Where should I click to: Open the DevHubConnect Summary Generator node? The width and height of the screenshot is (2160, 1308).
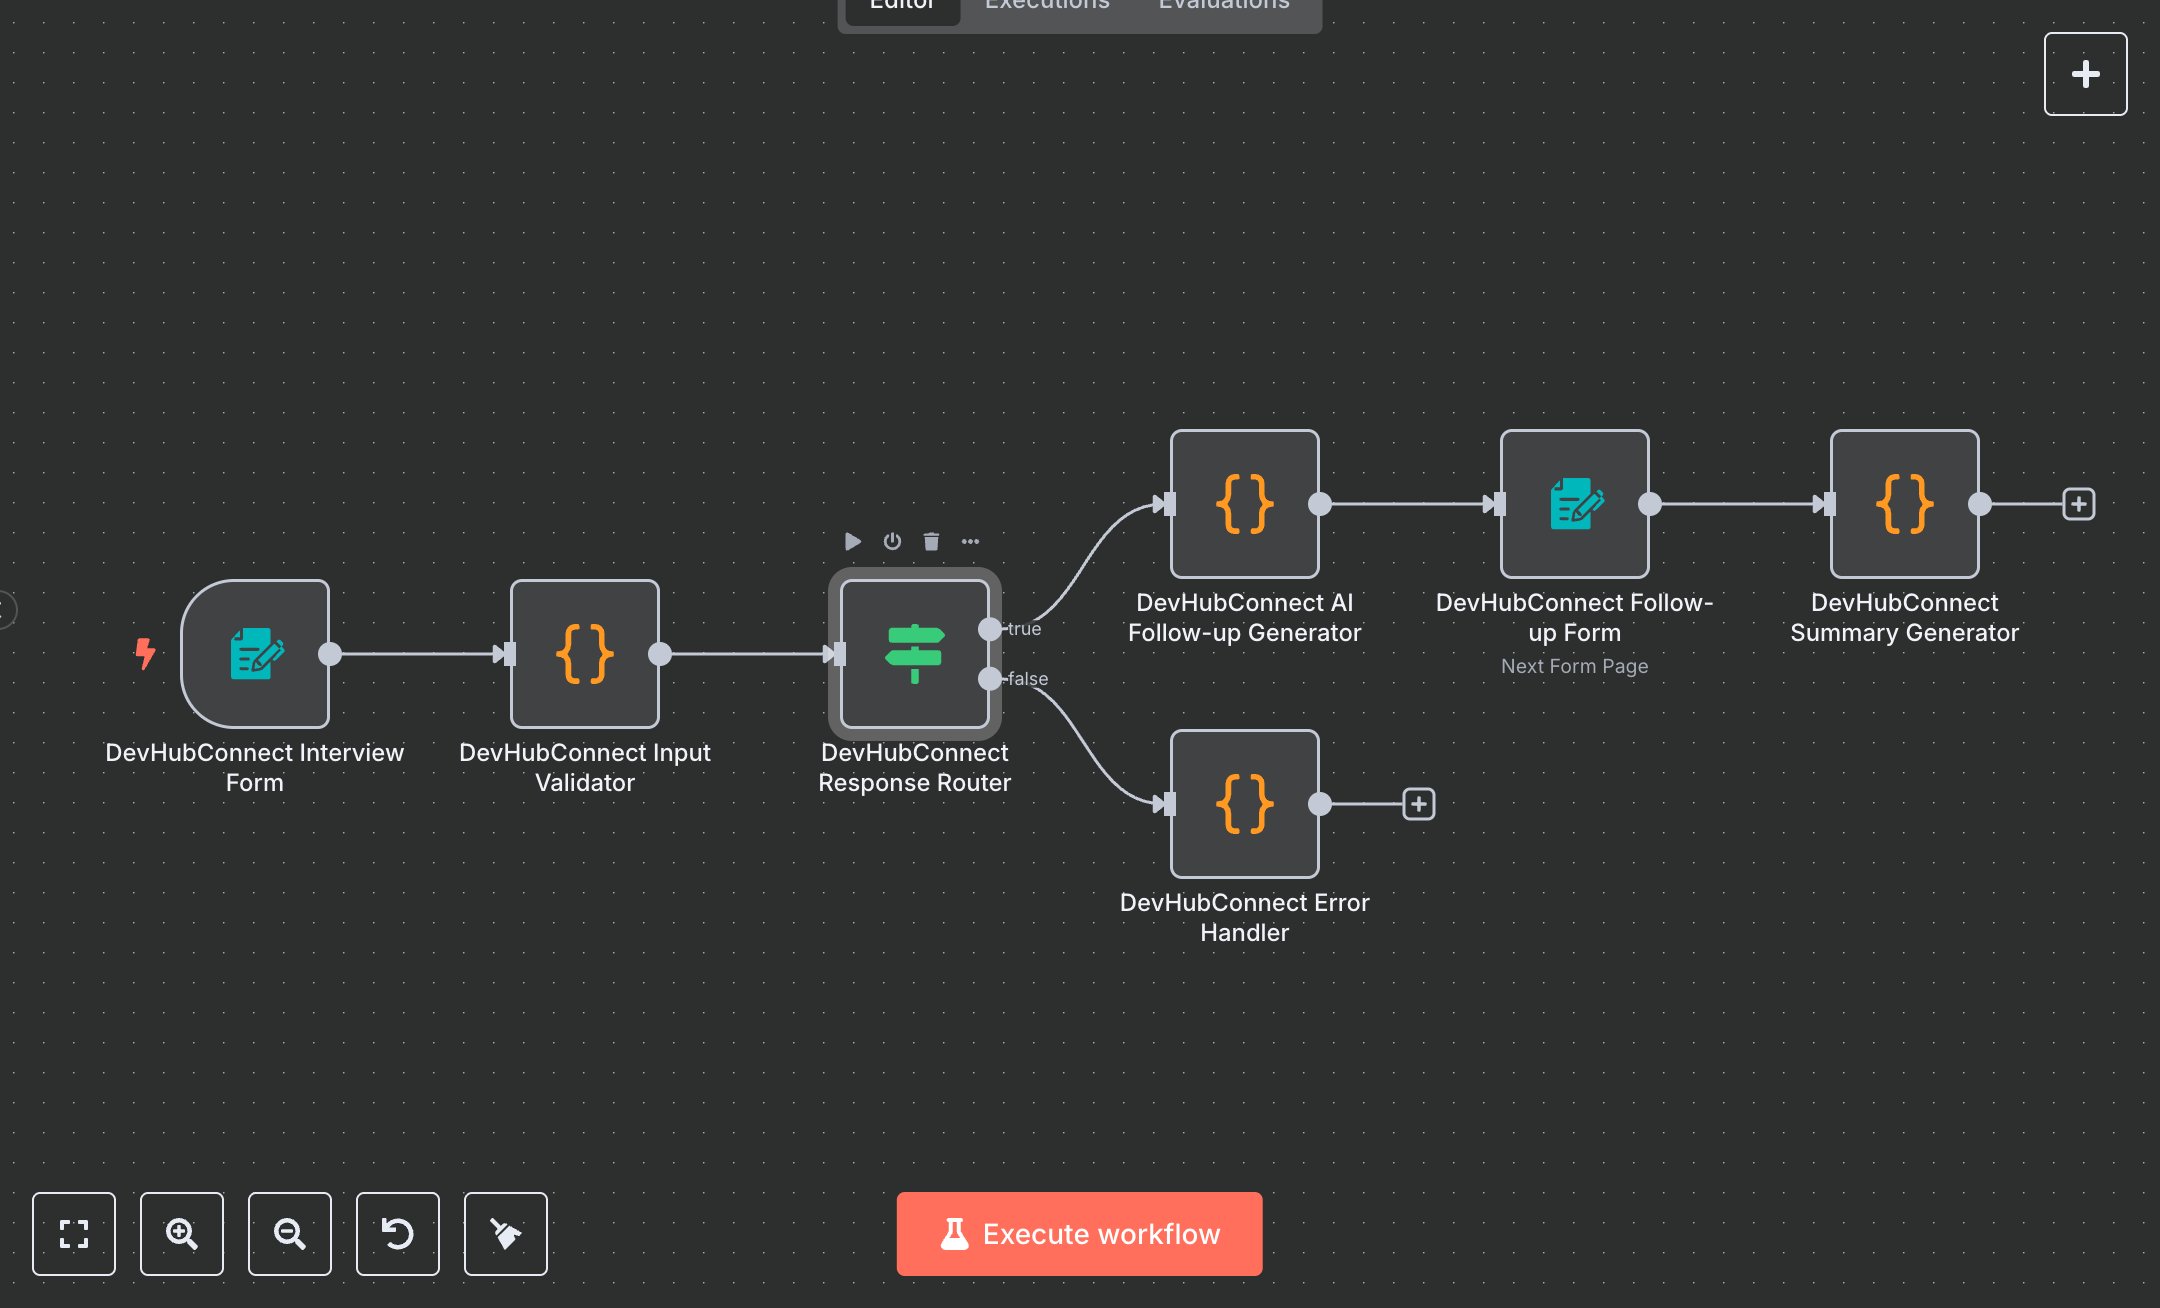(1903, 503)
